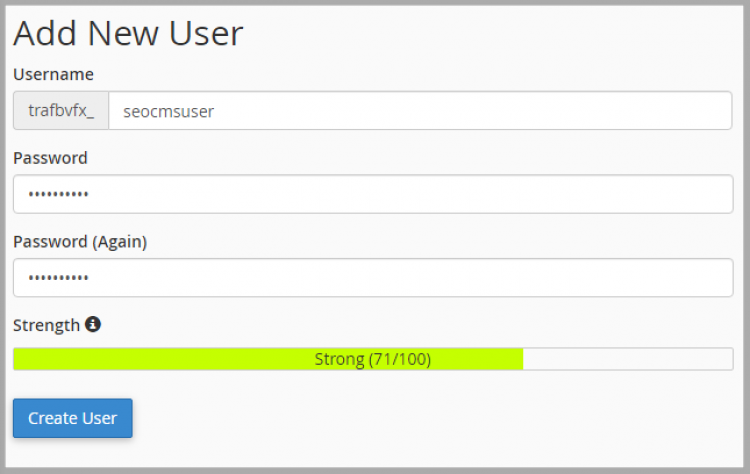Click the Username field label

pyautogui.click(x=53, y=74)
